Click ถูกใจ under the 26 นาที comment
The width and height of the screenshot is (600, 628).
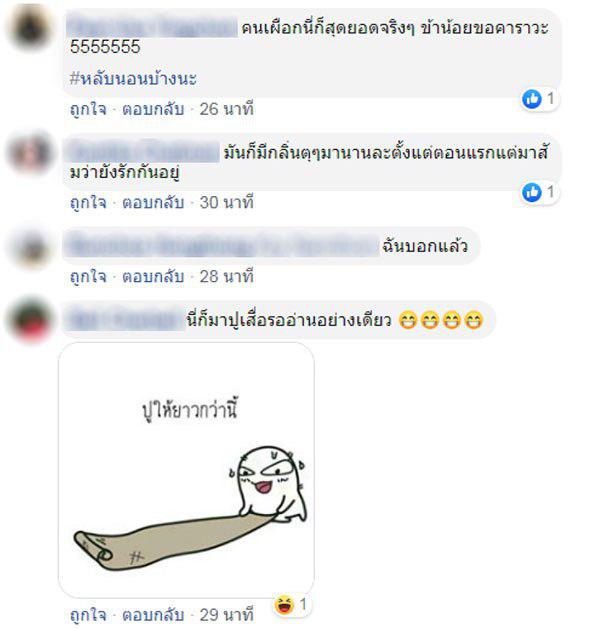point(88,109)
